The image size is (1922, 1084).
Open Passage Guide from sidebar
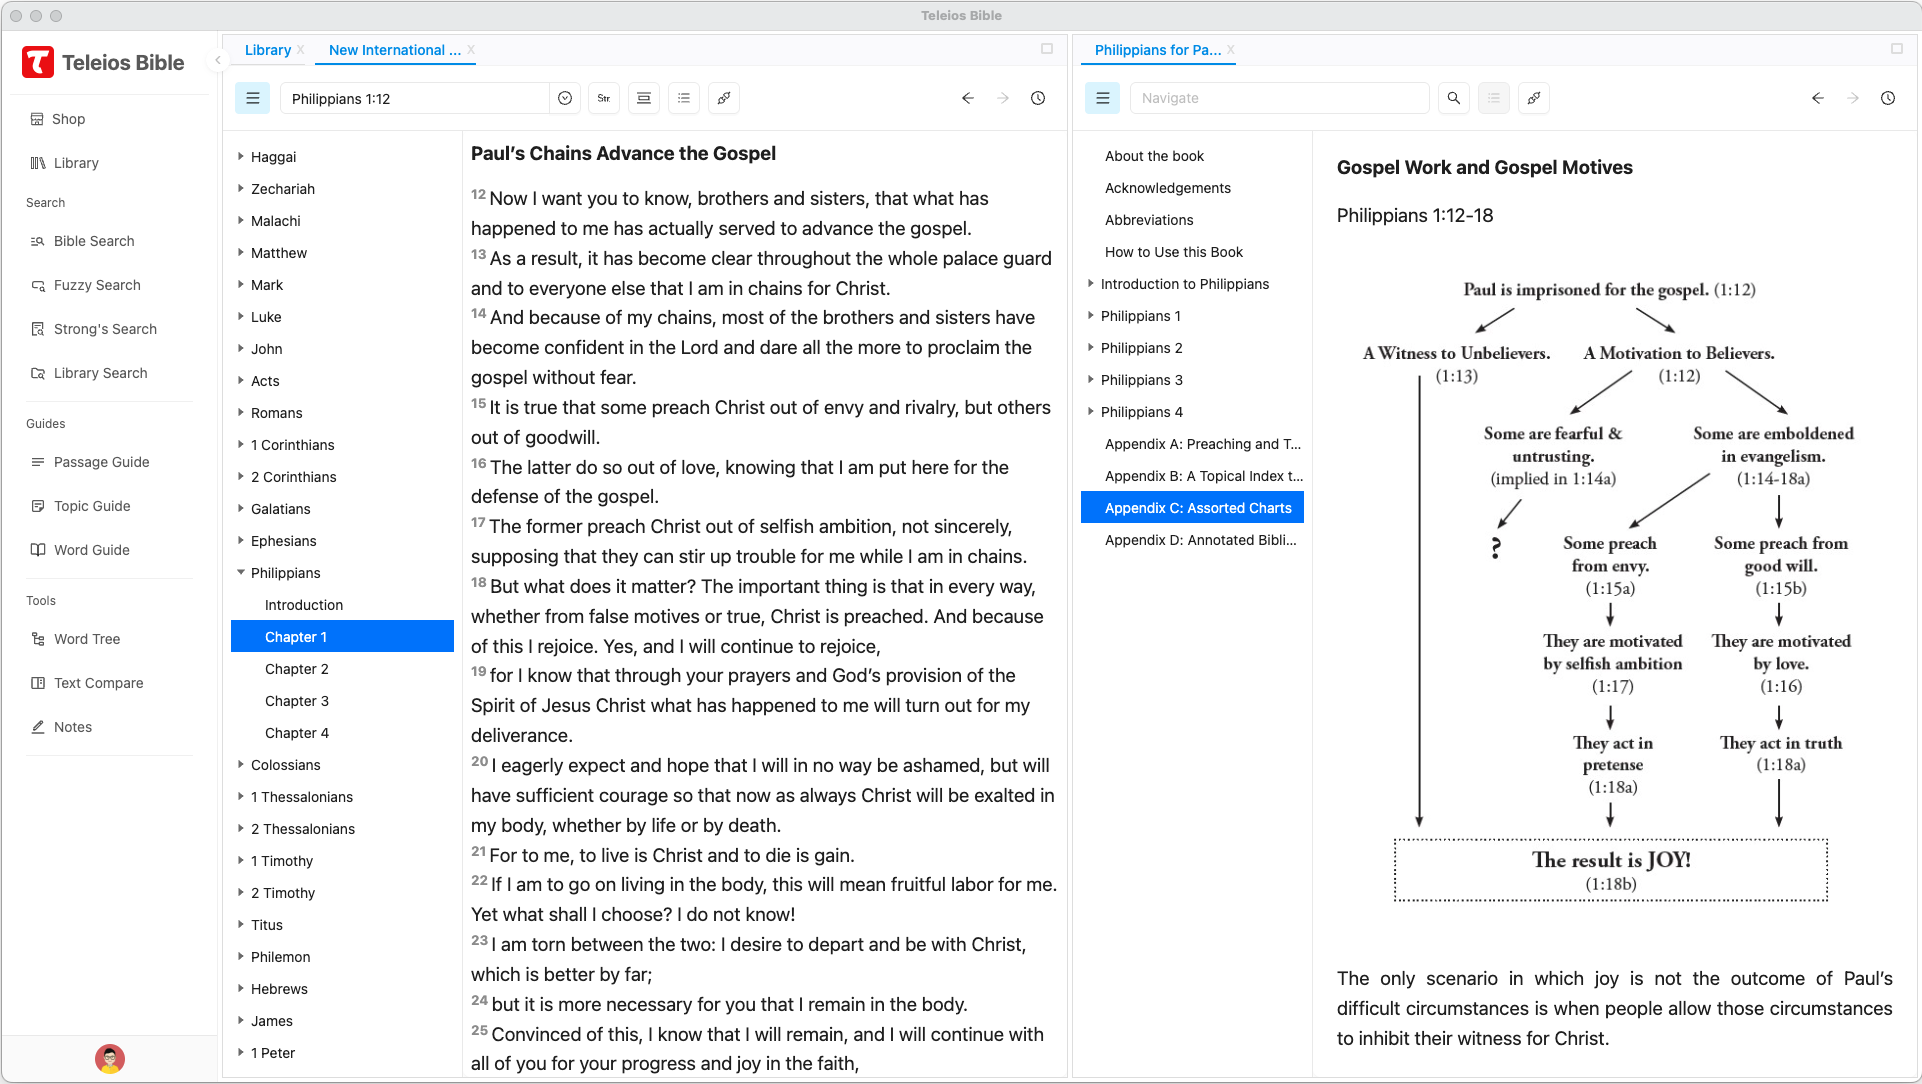click(x=101, y=462)
